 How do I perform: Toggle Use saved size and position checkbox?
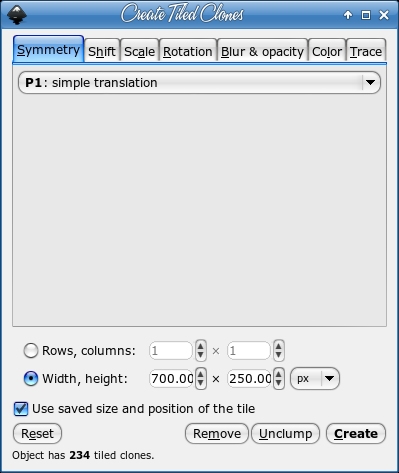[x=21, y=409]
